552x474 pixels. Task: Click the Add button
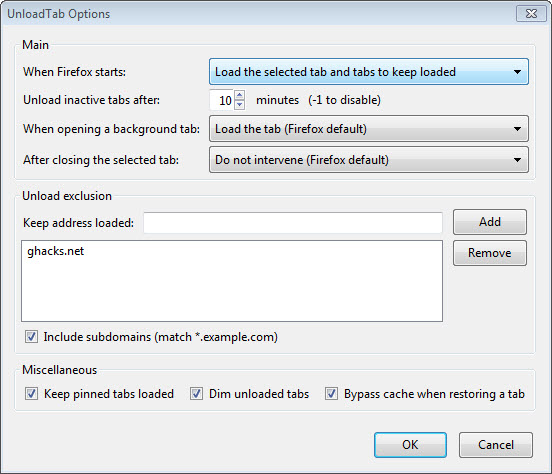490,222
